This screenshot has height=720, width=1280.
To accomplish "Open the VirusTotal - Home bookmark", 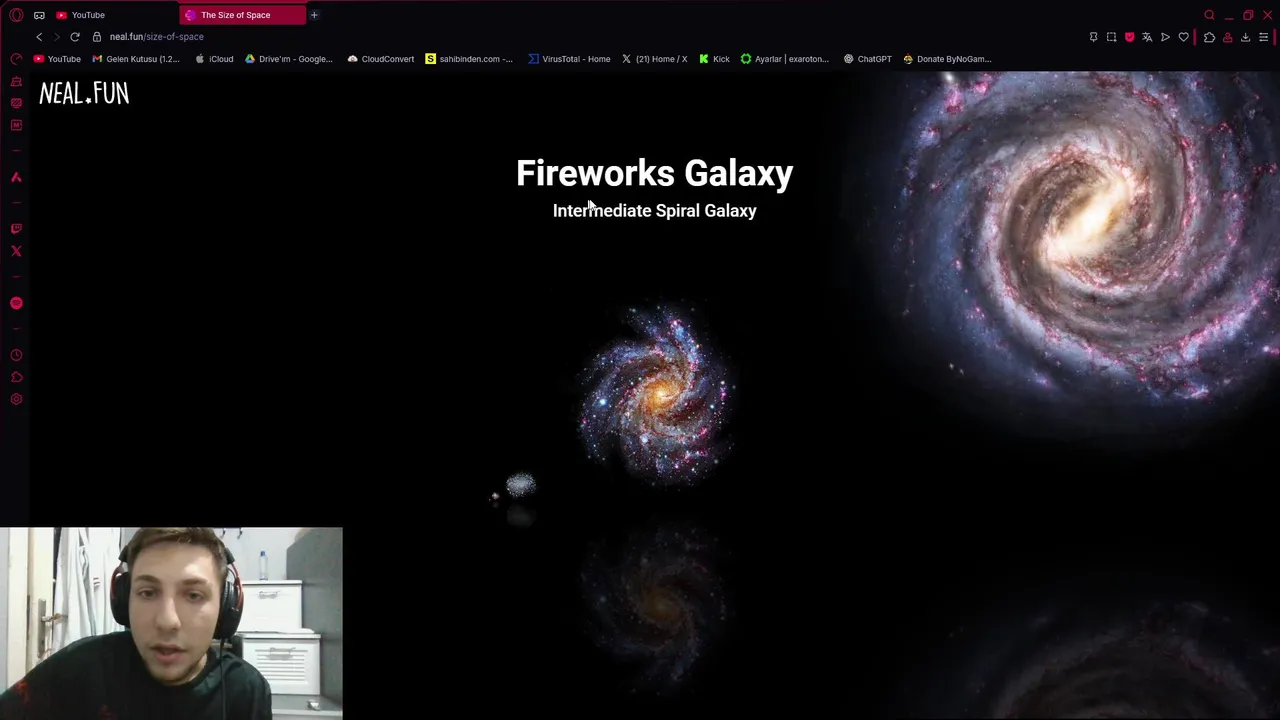I will (569, 59).
